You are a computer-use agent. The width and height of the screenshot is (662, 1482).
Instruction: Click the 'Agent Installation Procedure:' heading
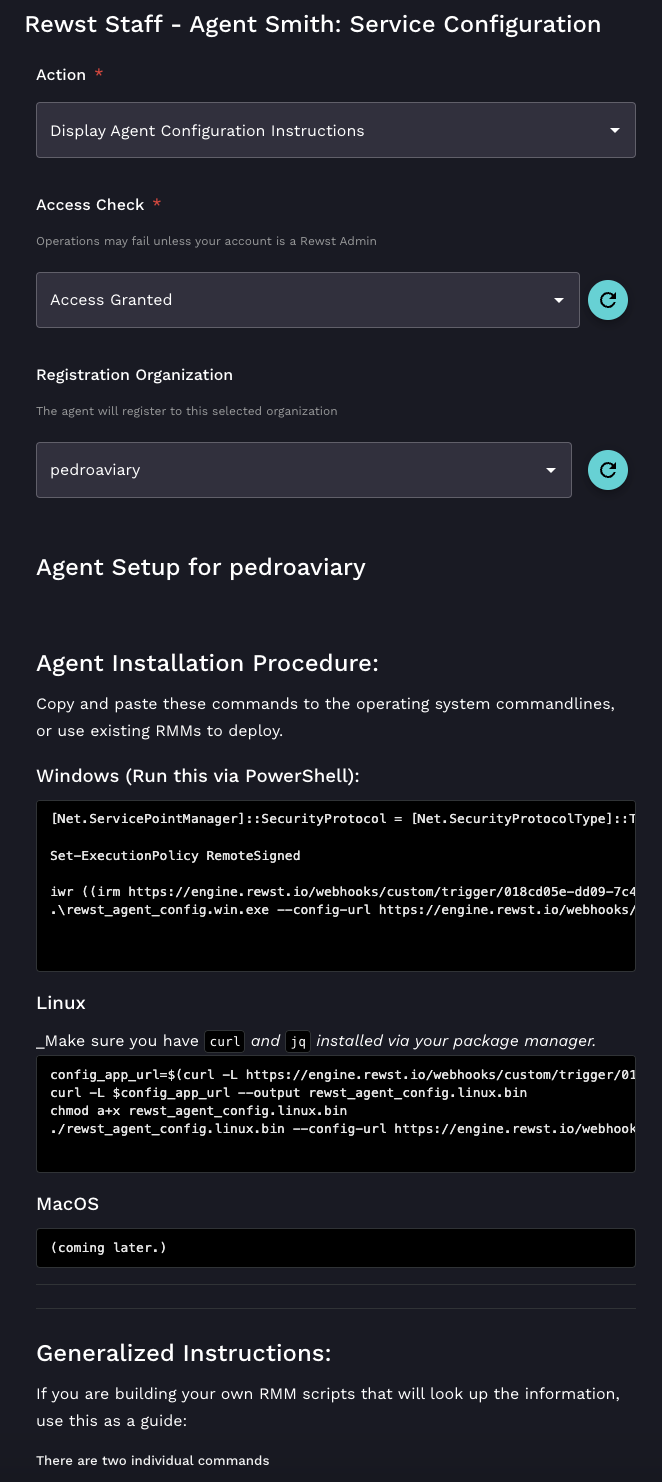tap(207, 663)
